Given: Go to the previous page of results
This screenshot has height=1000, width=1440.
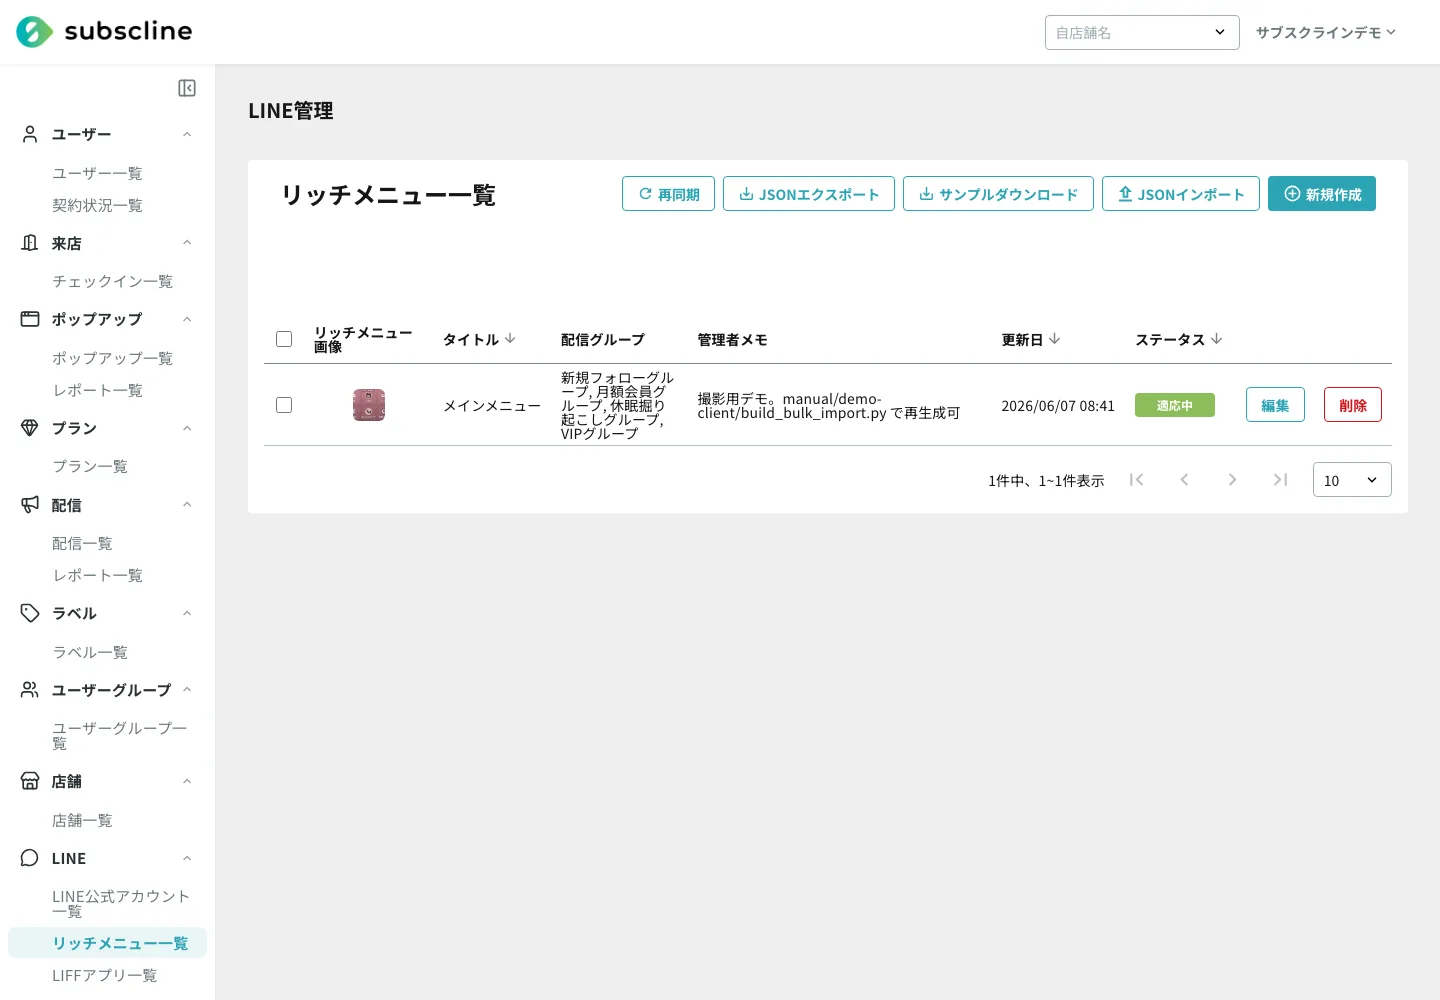Looking at the screenshot, I should [x=1184, y=480].
